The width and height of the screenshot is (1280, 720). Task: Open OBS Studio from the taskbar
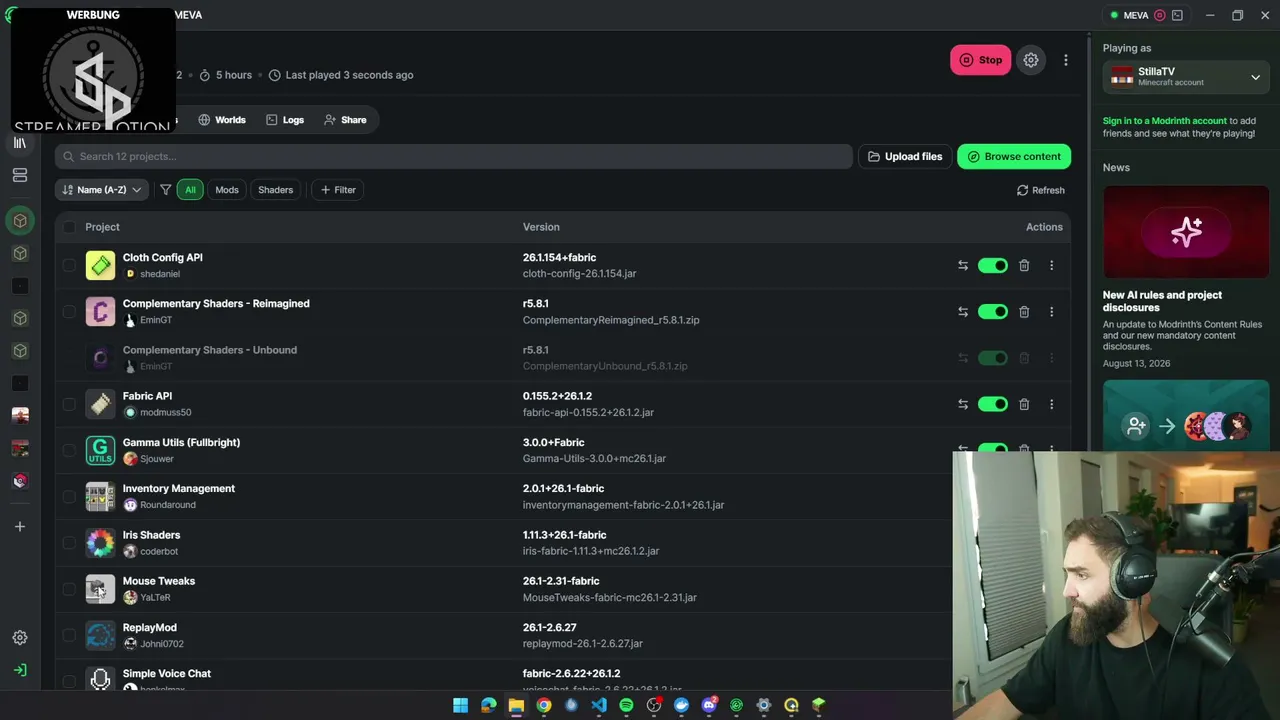click(x=654, y=705)
